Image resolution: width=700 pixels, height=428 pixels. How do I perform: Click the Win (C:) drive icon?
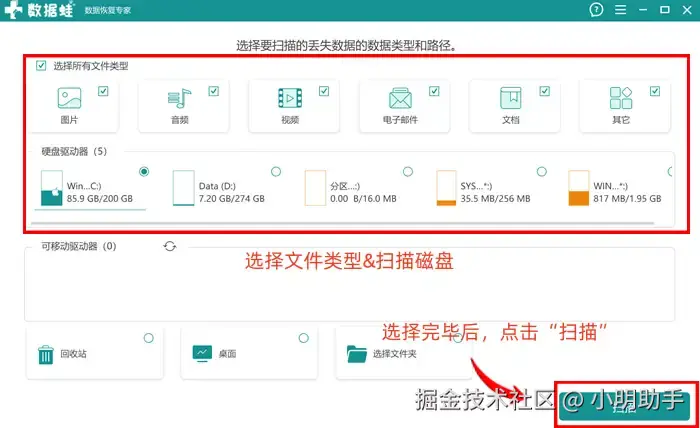click(x=51, y=188)
